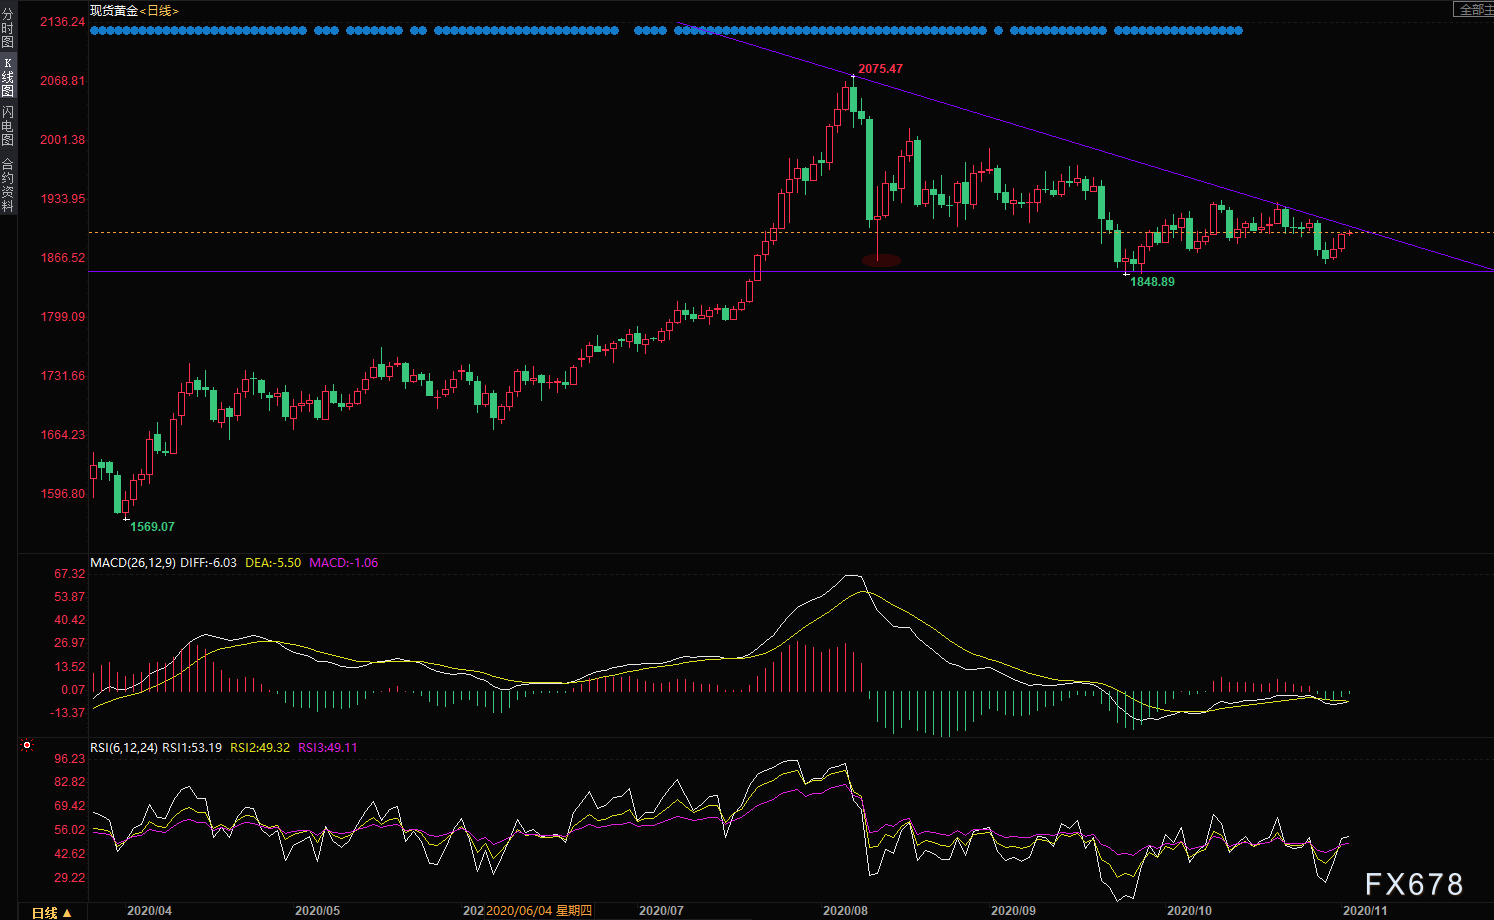Click the 1596.80 price axis value

(x=62, y=494)
